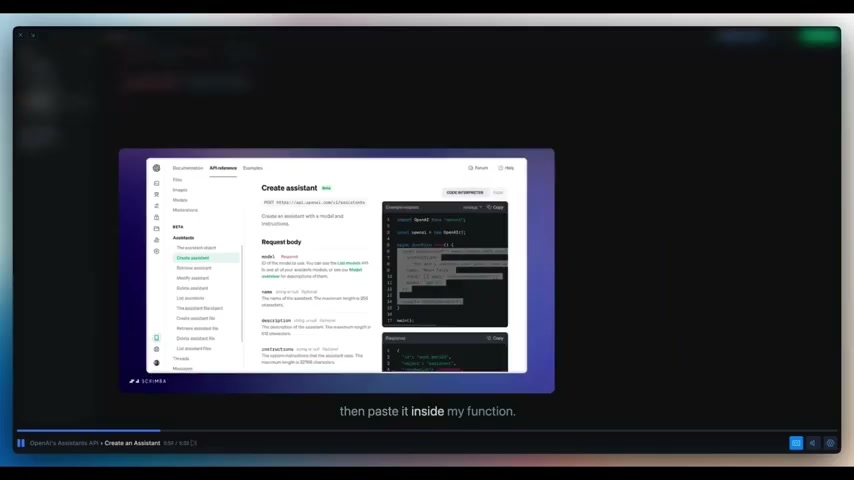Copy the Response code block
The image size is (854, 480).
(495, 338)
